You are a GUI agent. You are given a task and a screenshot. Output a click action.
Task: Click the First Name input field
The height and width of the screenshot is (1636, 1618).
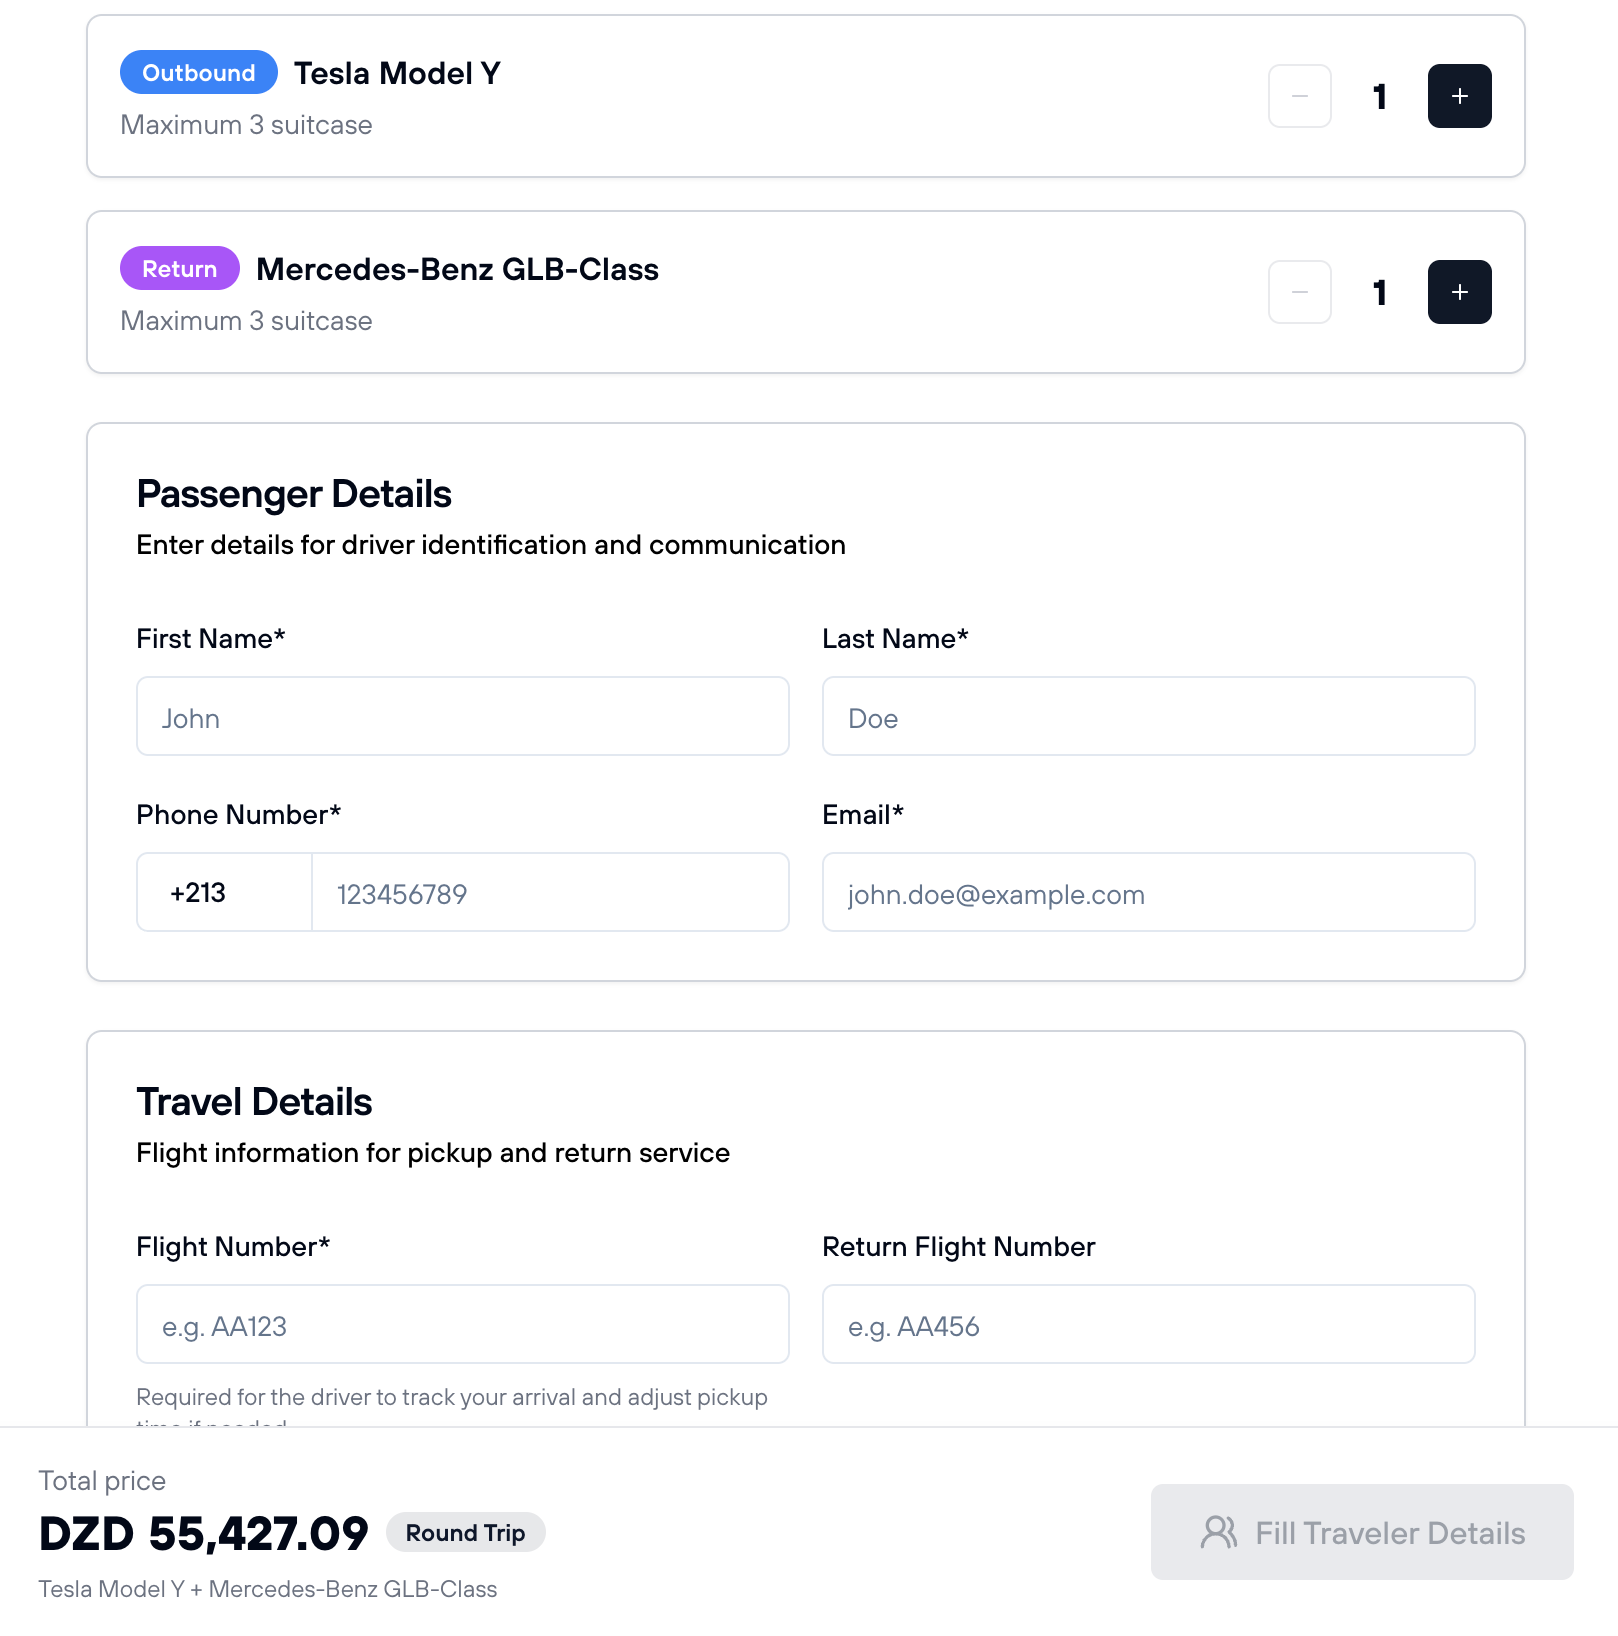click(x=462, y=716)
